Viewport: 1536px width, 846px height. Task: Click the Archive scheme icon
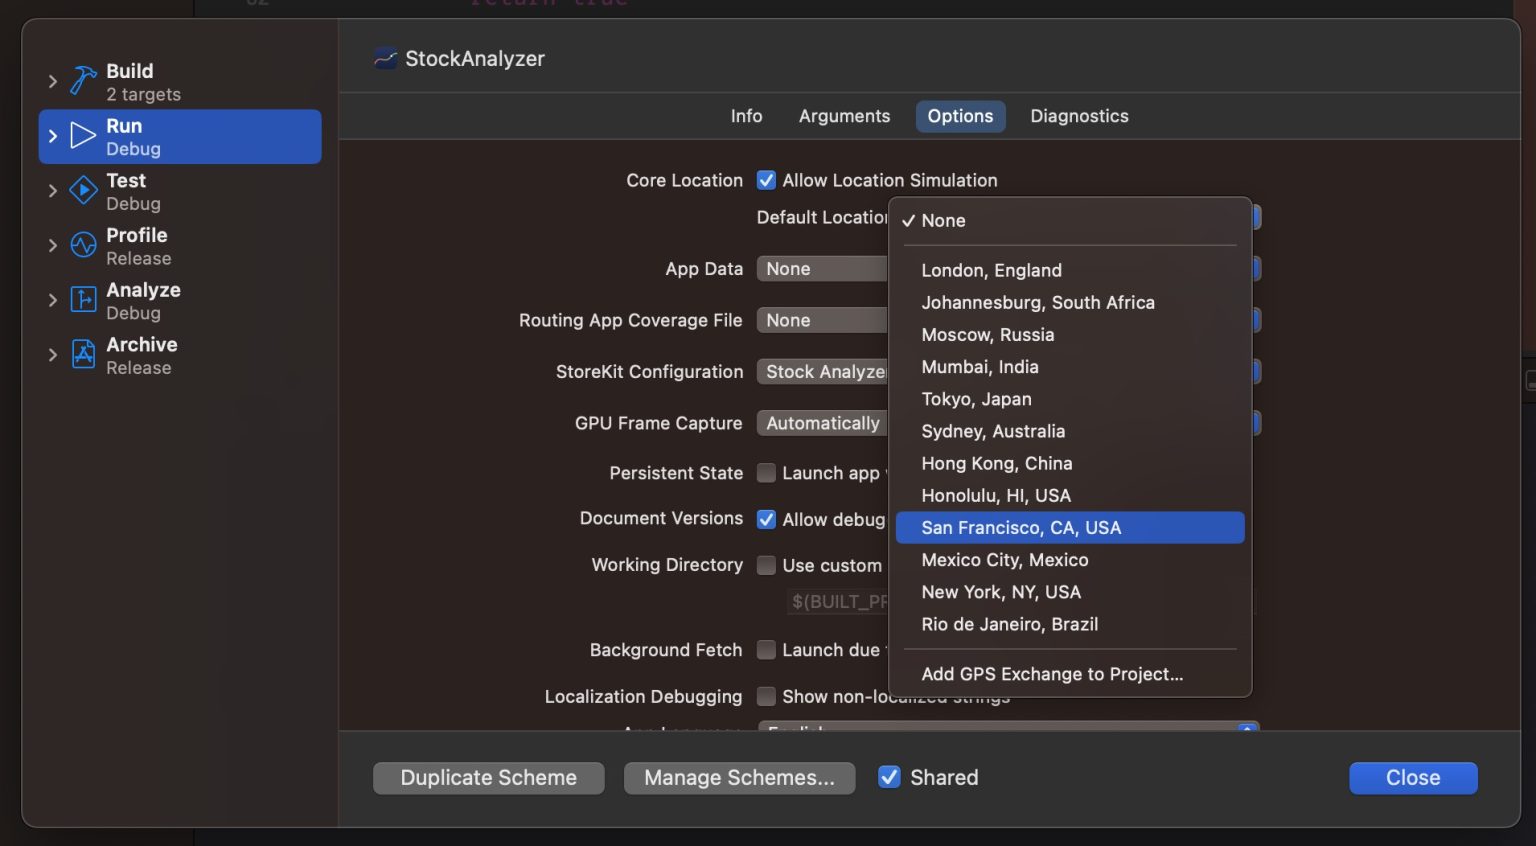tap(84, 355)
